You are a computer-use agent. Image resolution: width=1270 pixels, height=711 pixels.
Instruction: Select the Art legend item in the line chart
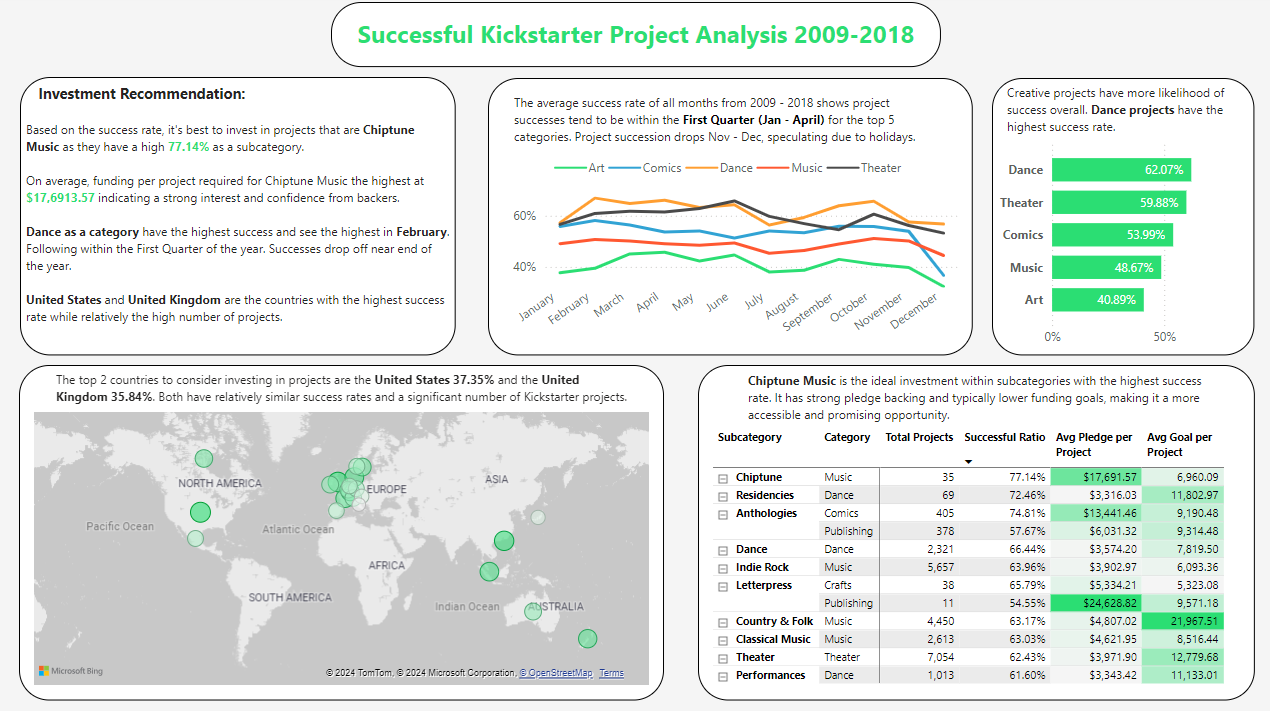coord(580,168)
